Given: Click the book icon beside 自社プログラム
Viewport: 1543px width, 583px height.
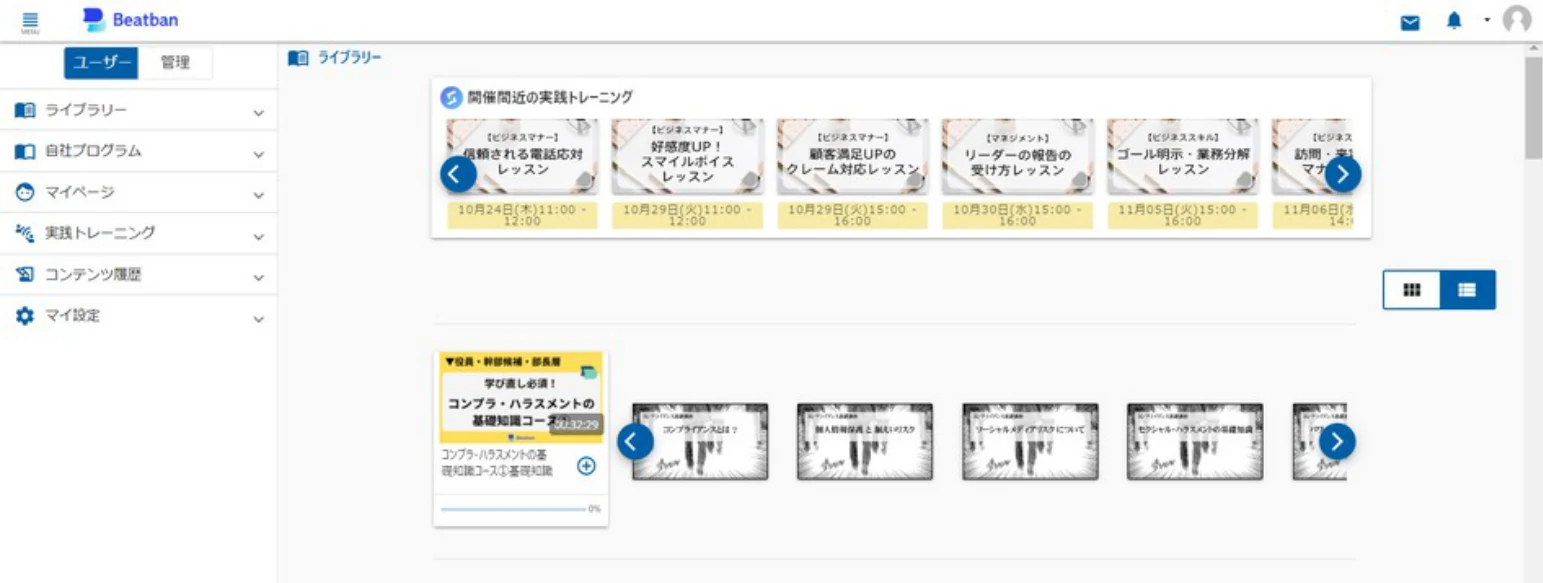Looking at the screenshot, I should tap(25, 152).
